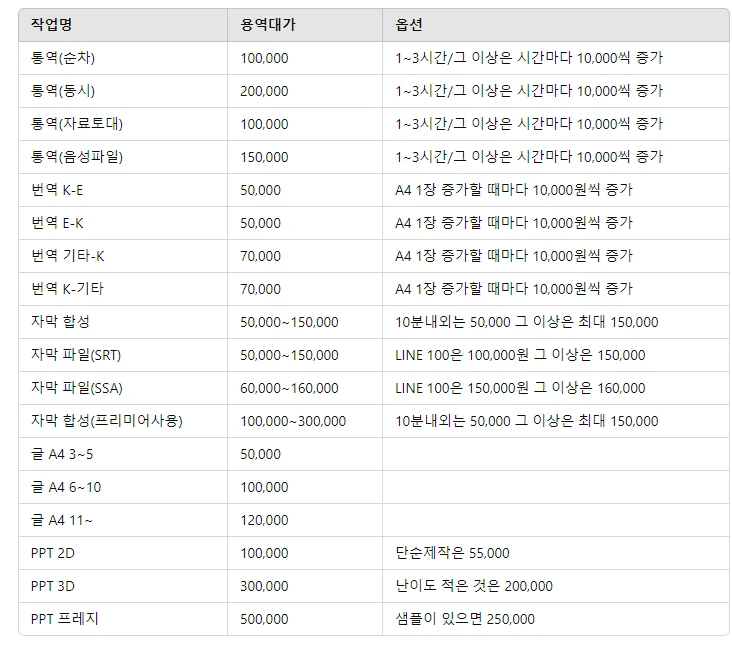
Task: Select the 번역 기타-K cell
Action: [67, 256]
